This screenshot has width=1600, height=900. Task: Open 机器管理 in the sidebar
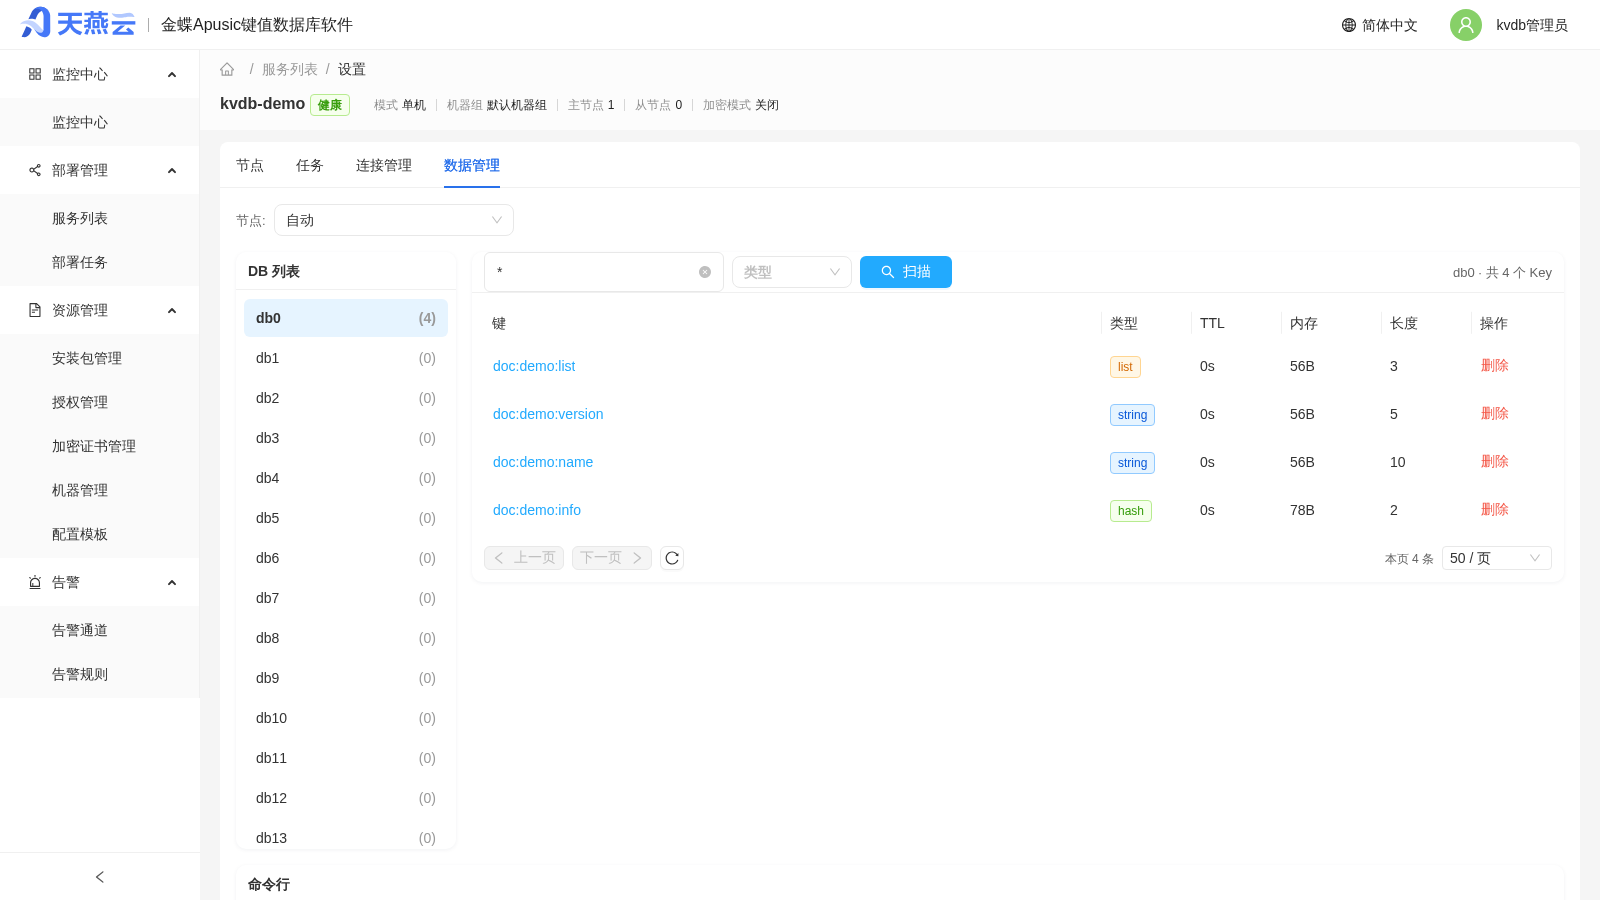coord(80,490)
